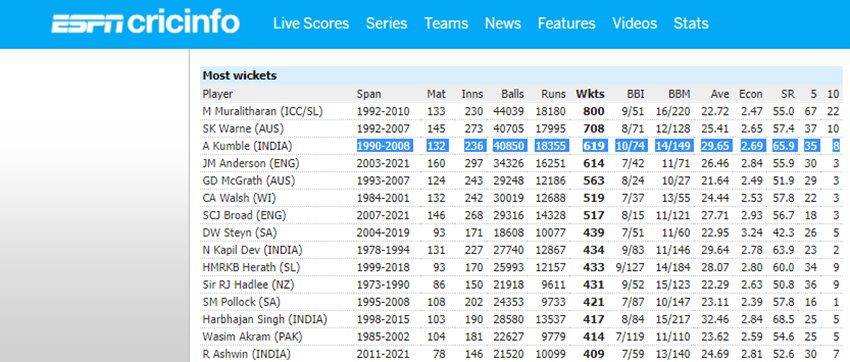Image resolution: width=850 pixels, height=362 pixels.
Task: Open Live Scores in top navigation
Action: 311,23
